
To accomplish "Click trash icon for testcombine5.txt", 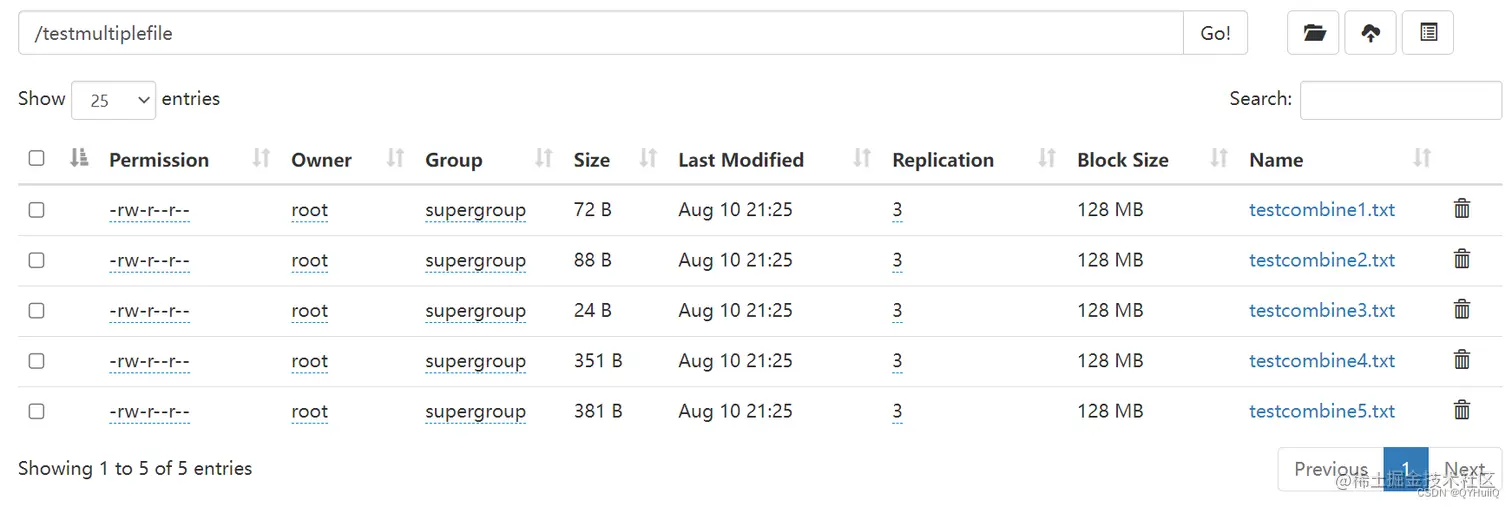I will pos(1461,410).
